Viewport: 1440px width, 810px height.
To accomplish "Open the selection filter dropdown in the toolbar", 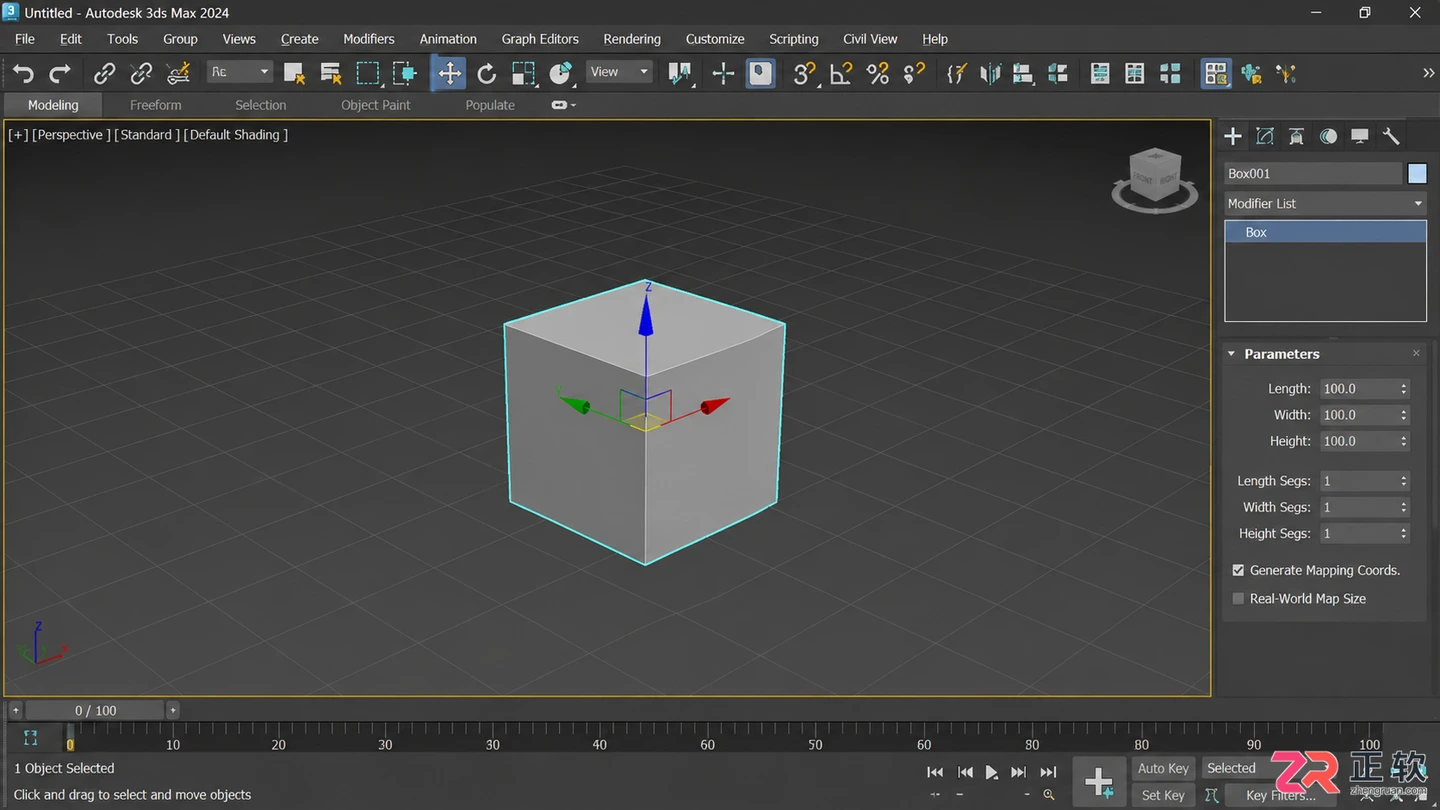I will [x=240, y=72].
